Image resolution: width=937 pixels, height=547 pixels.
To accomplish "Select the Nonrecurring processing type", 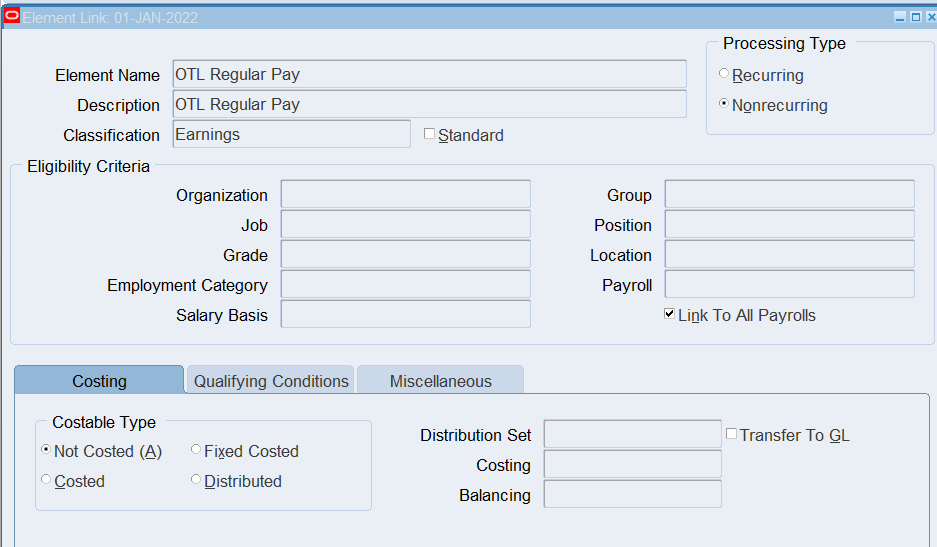I will [724, 104].
